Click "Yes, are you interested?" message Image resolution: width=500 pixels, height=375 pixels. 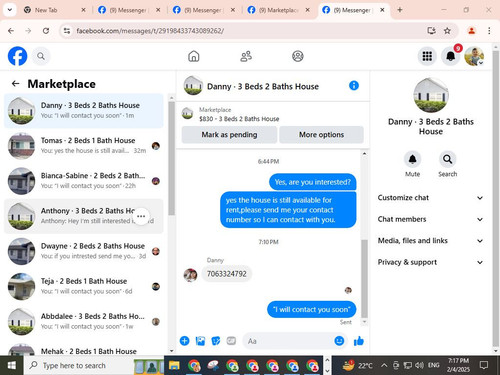(313, 182)
